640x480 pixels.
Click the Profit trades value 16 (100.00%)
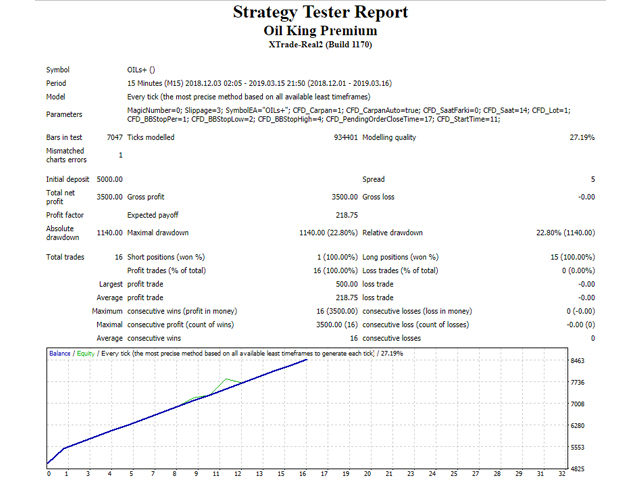click(336, 271)
